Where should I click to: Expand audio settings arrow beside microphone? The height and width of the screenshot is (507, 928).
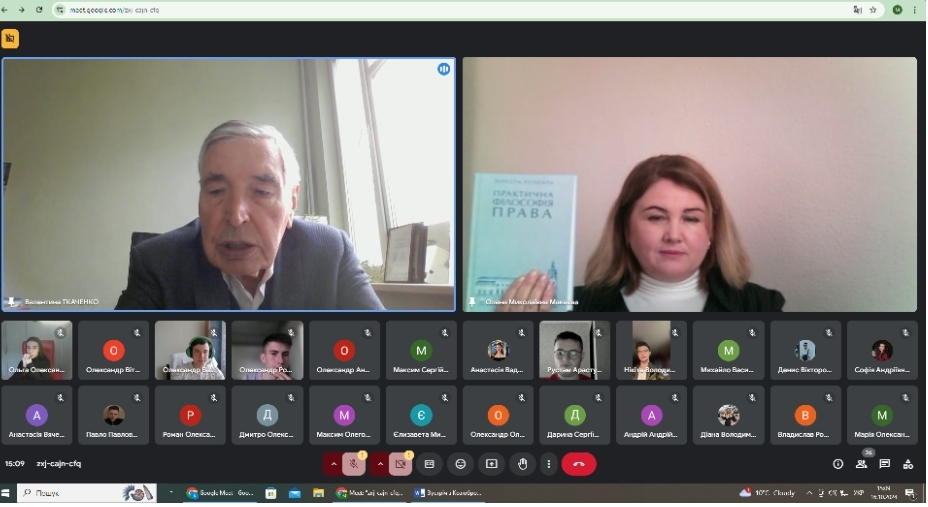[x=333, y=464]
